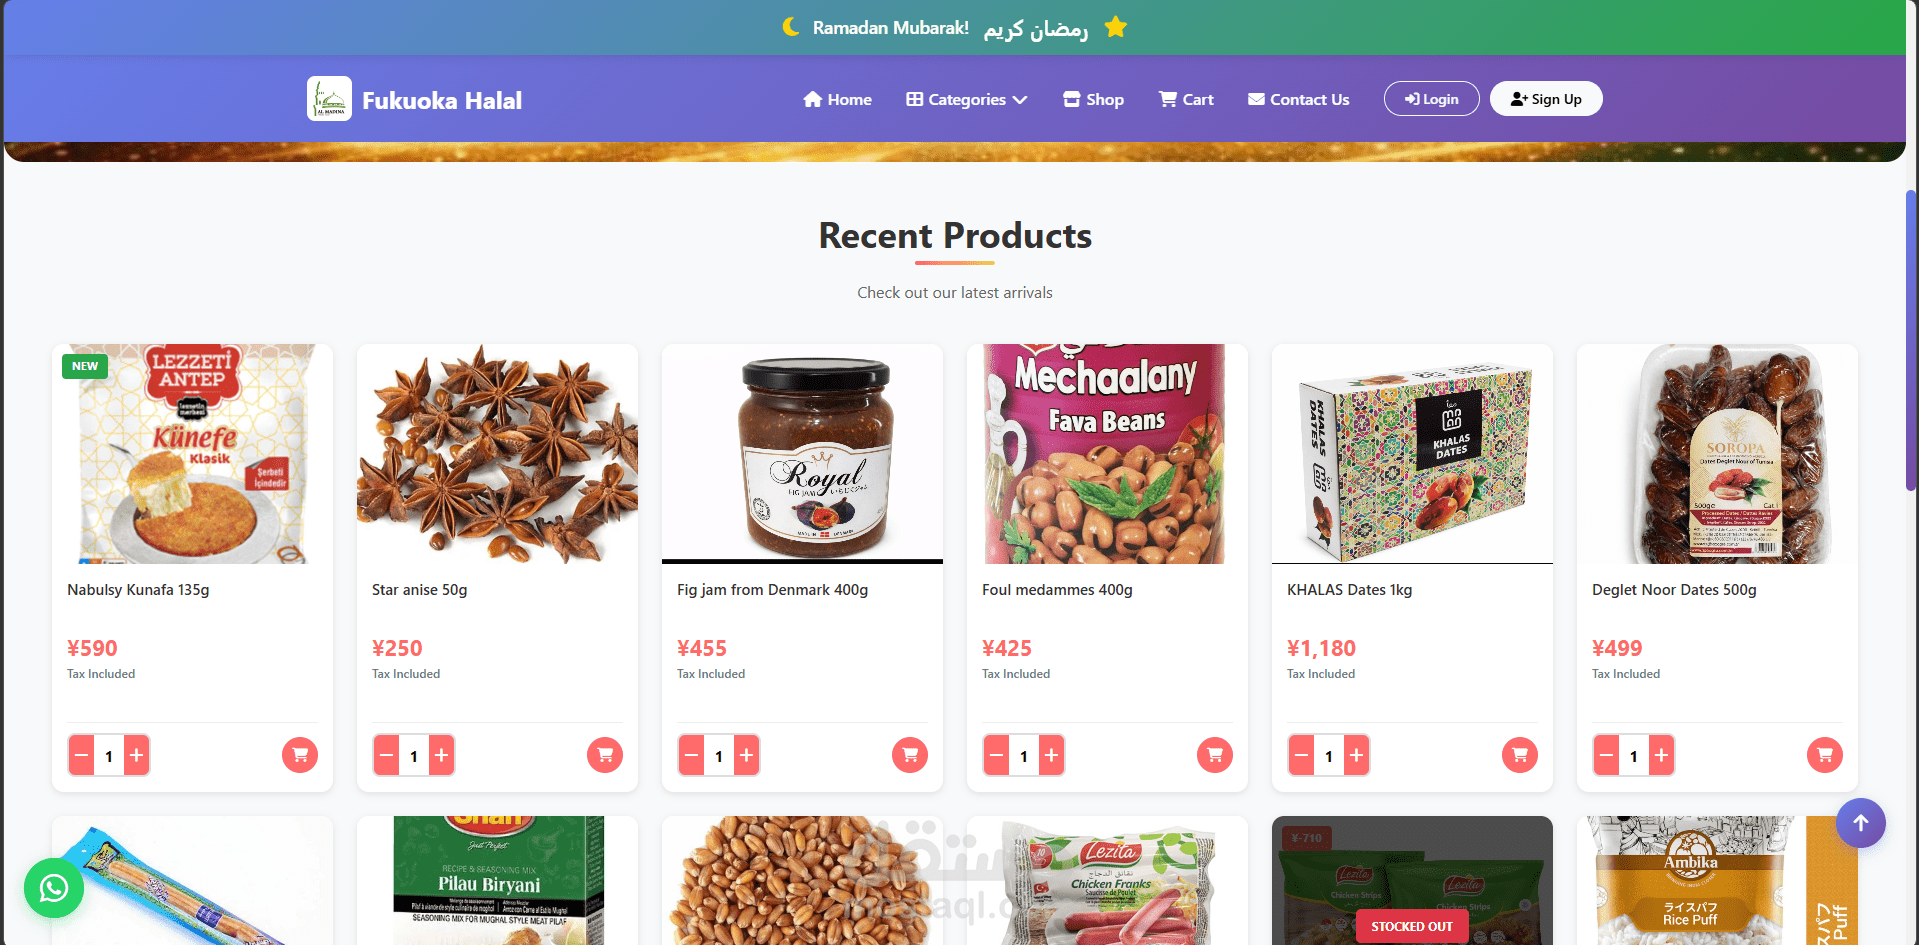The width and height of the screenshot is (1919, 945).
Task: Add Nabulsy Kunafa to cart
Action: (300, 755)
